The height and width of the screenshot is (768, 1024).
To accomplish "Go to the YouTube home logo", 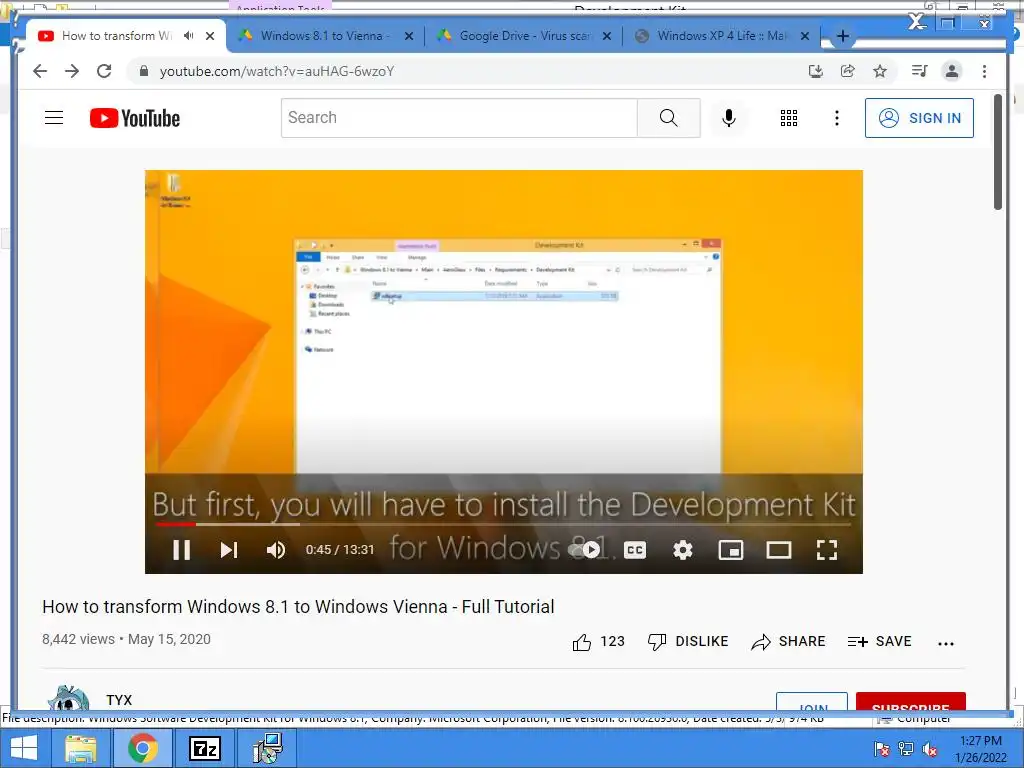I will coord(135,118).
